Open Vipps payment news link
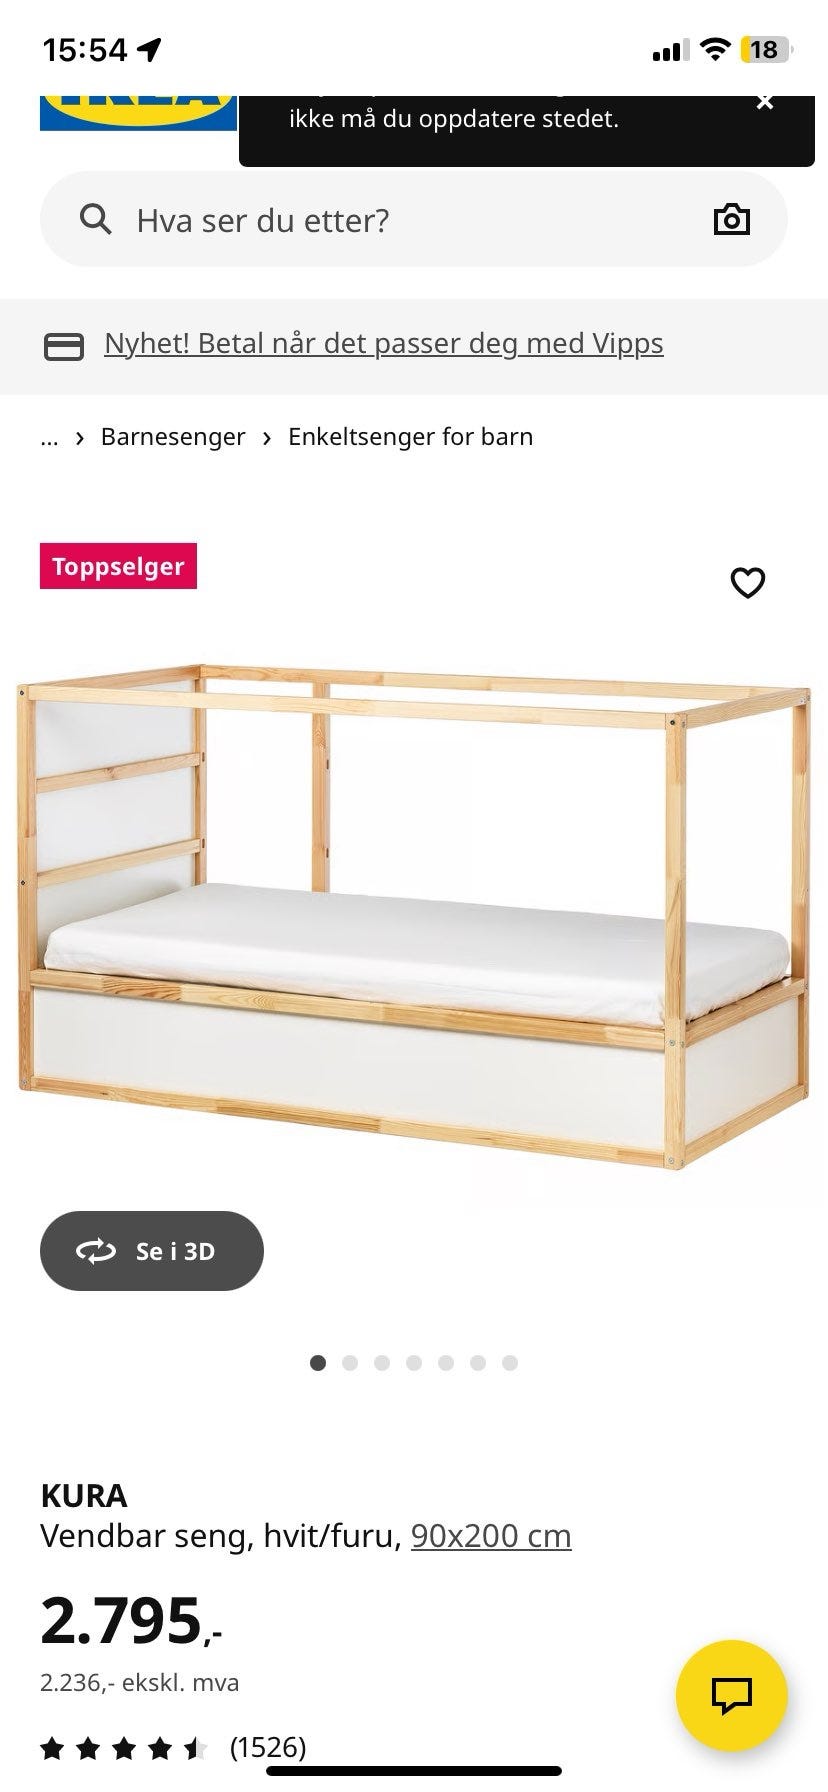 tap(384, 343)
